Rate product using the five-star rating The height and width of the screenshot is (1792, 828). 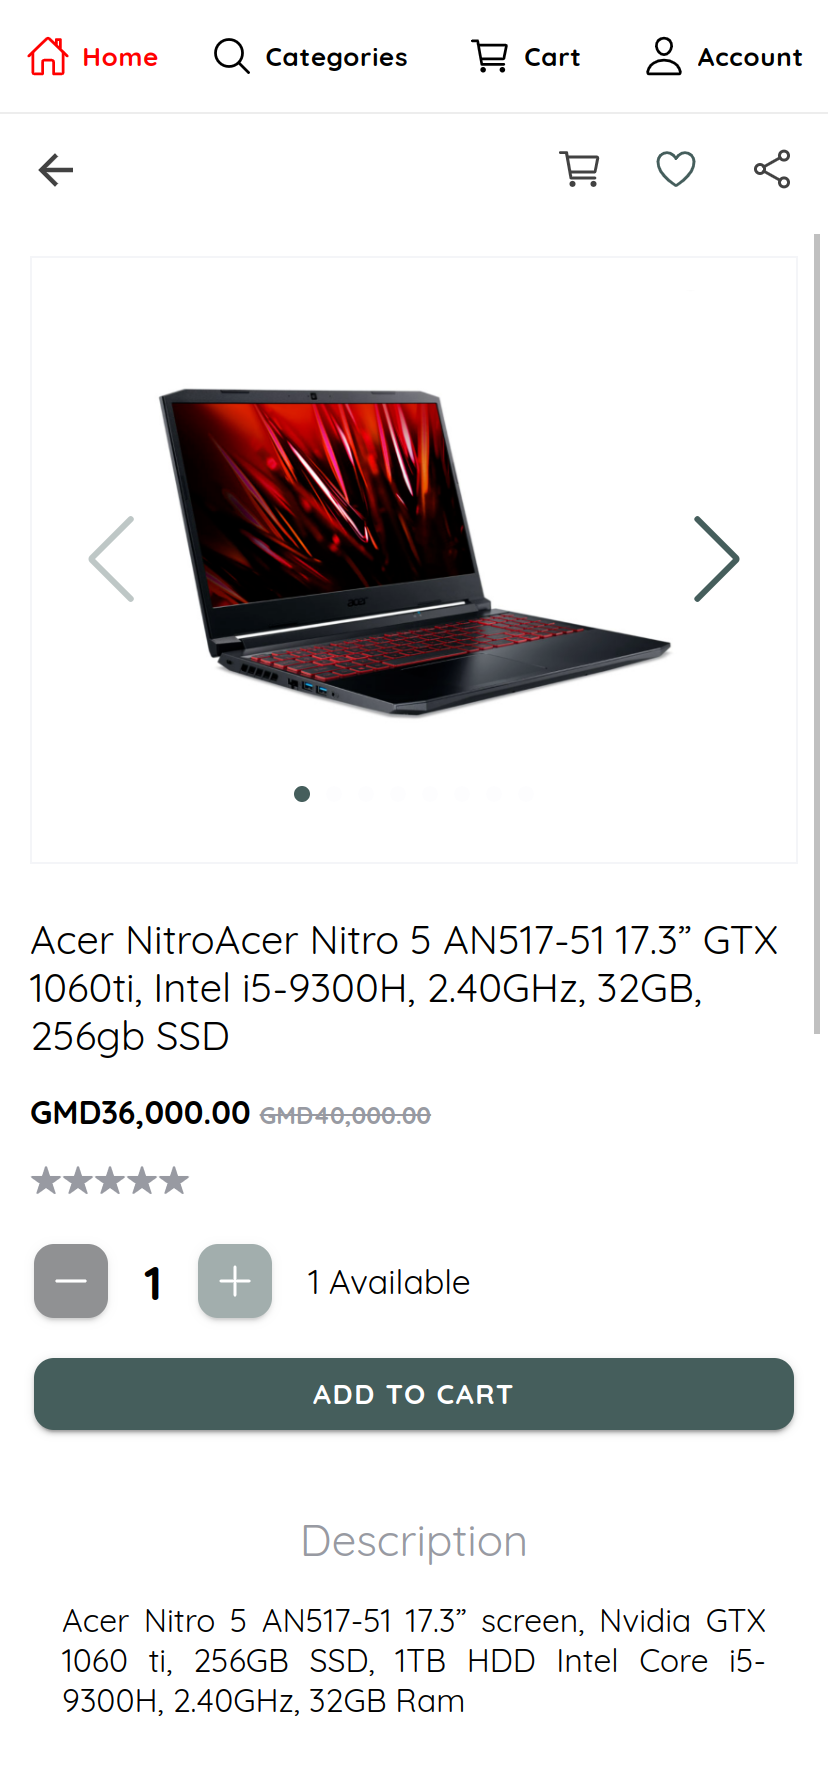110,1181
